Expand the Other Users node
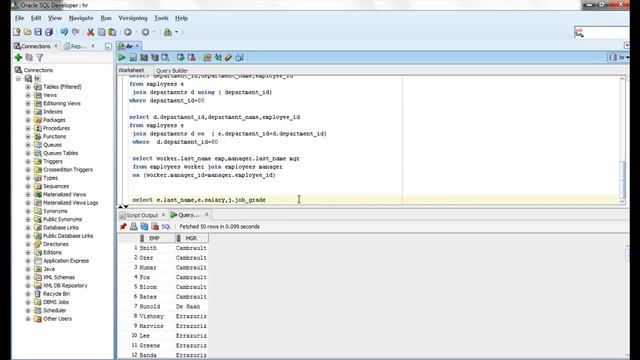Viewport: 640px width, 360px height. tap(28, 319)
